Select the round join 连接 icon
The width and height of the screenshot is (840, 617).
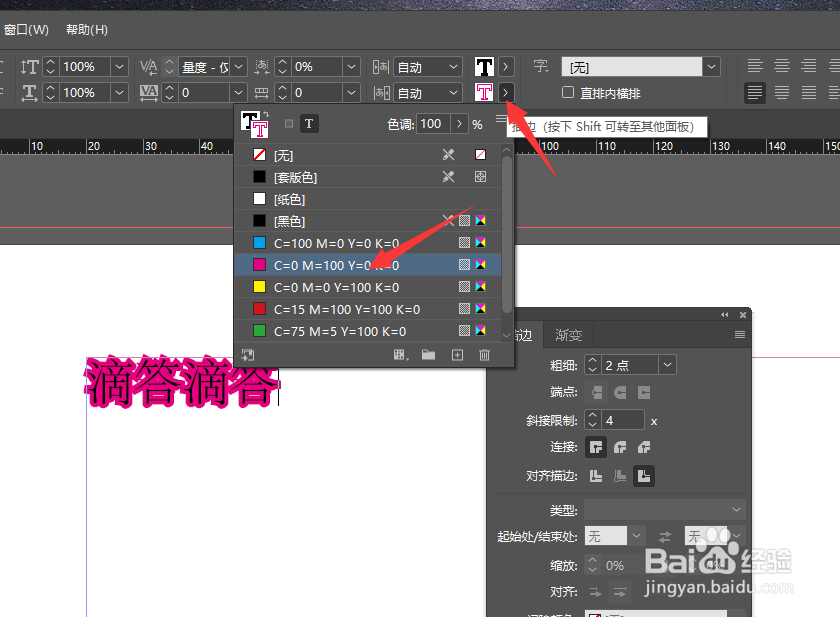tap(620, 447)
